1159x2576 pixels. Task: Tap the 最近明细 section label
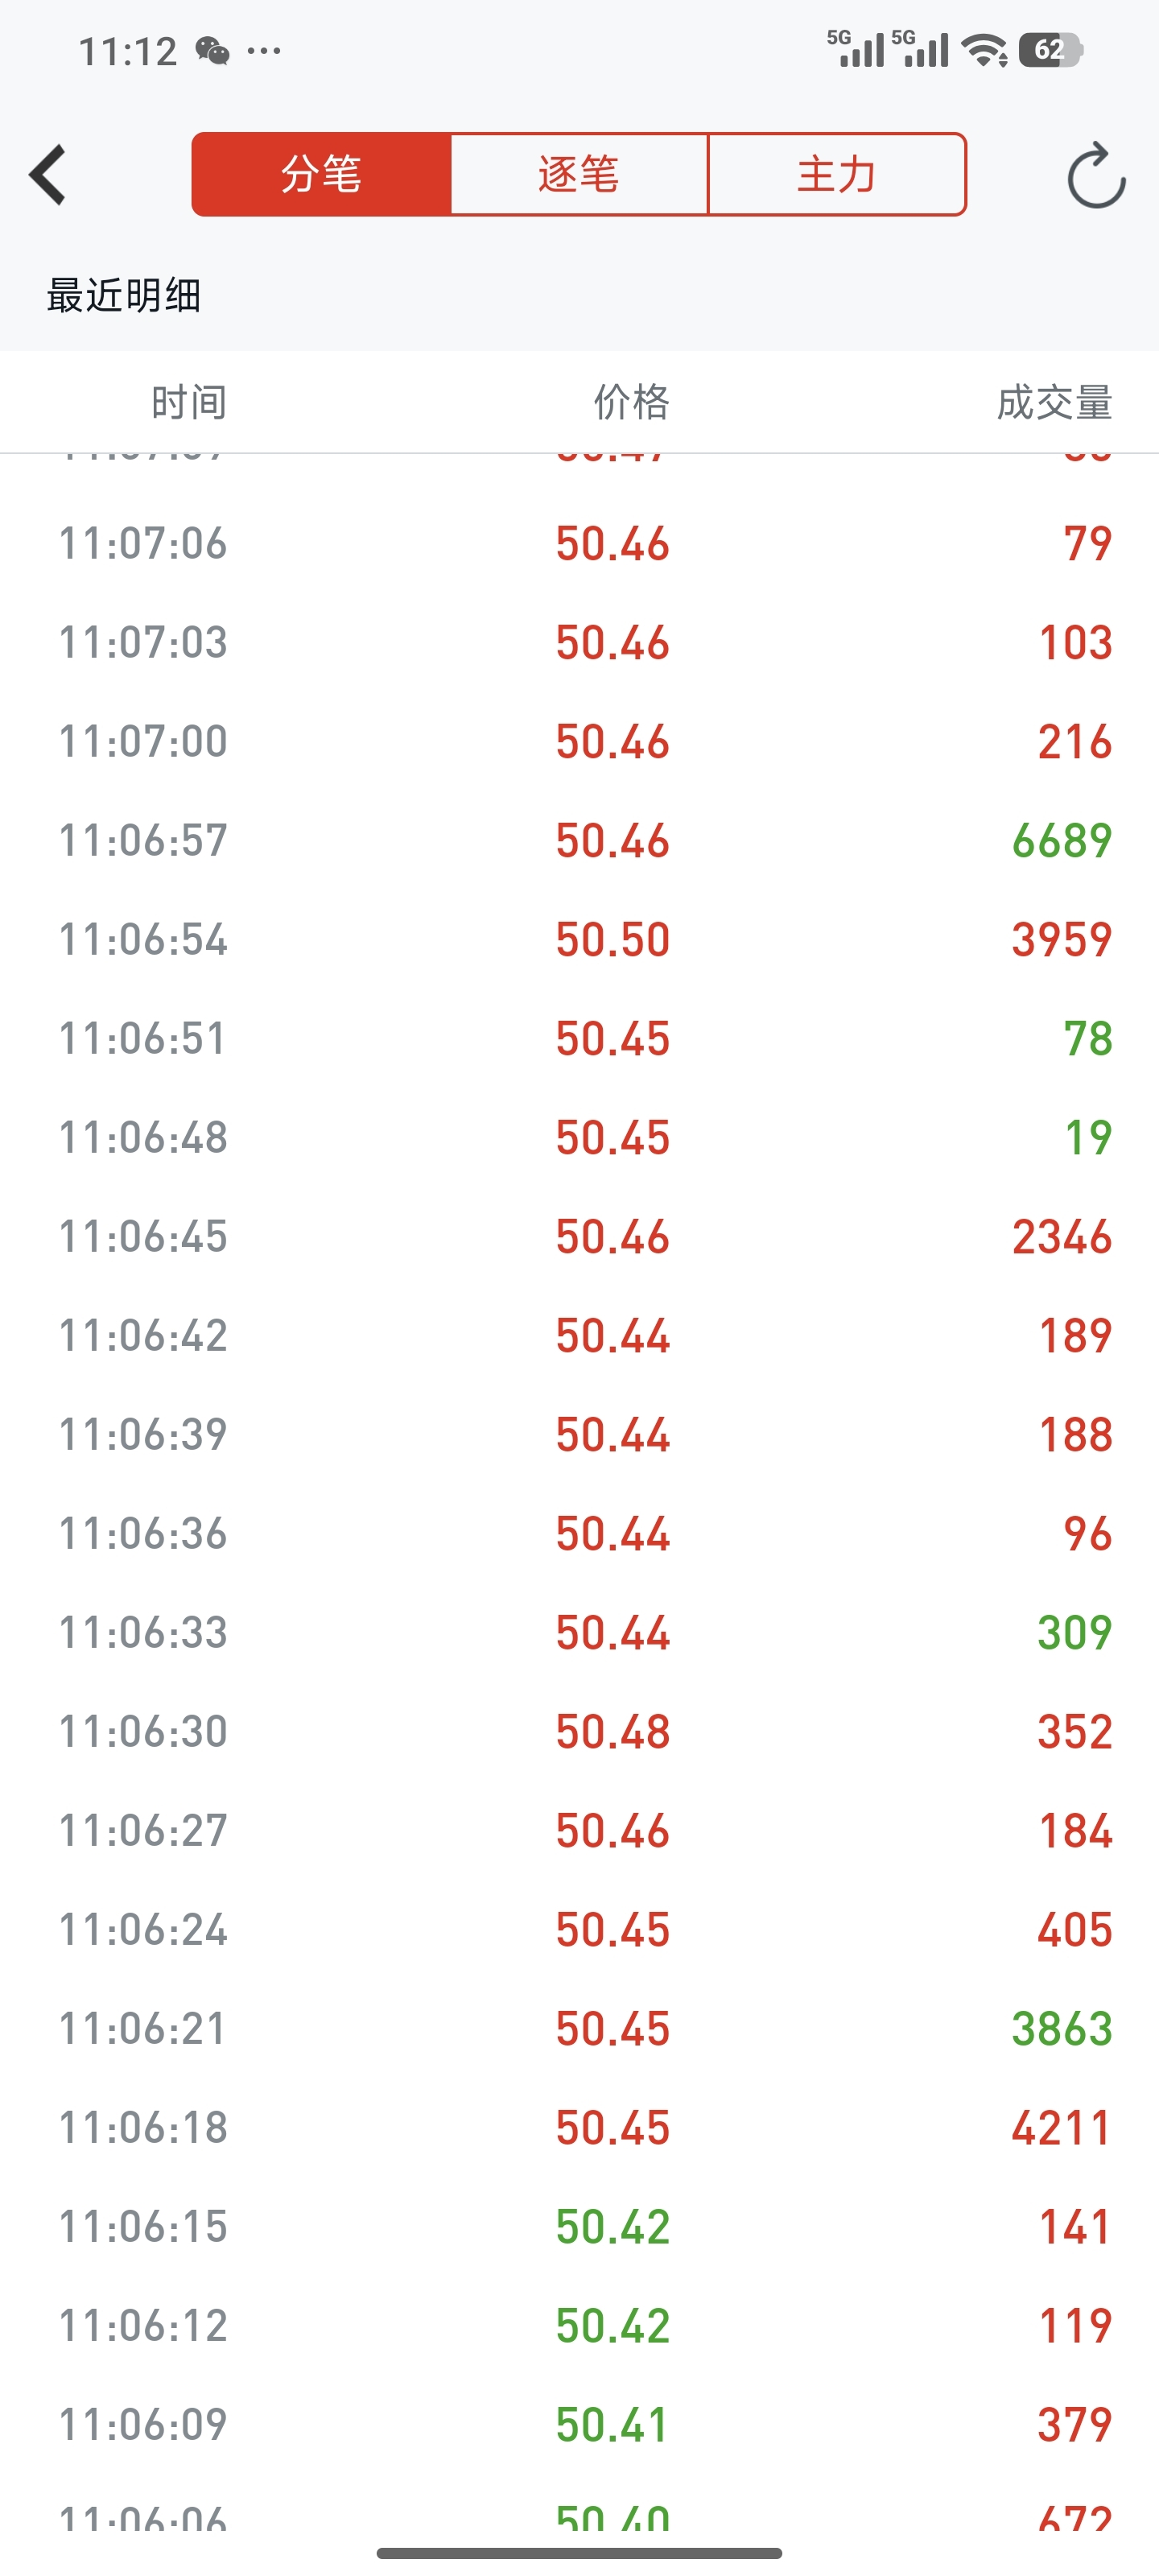124,295
